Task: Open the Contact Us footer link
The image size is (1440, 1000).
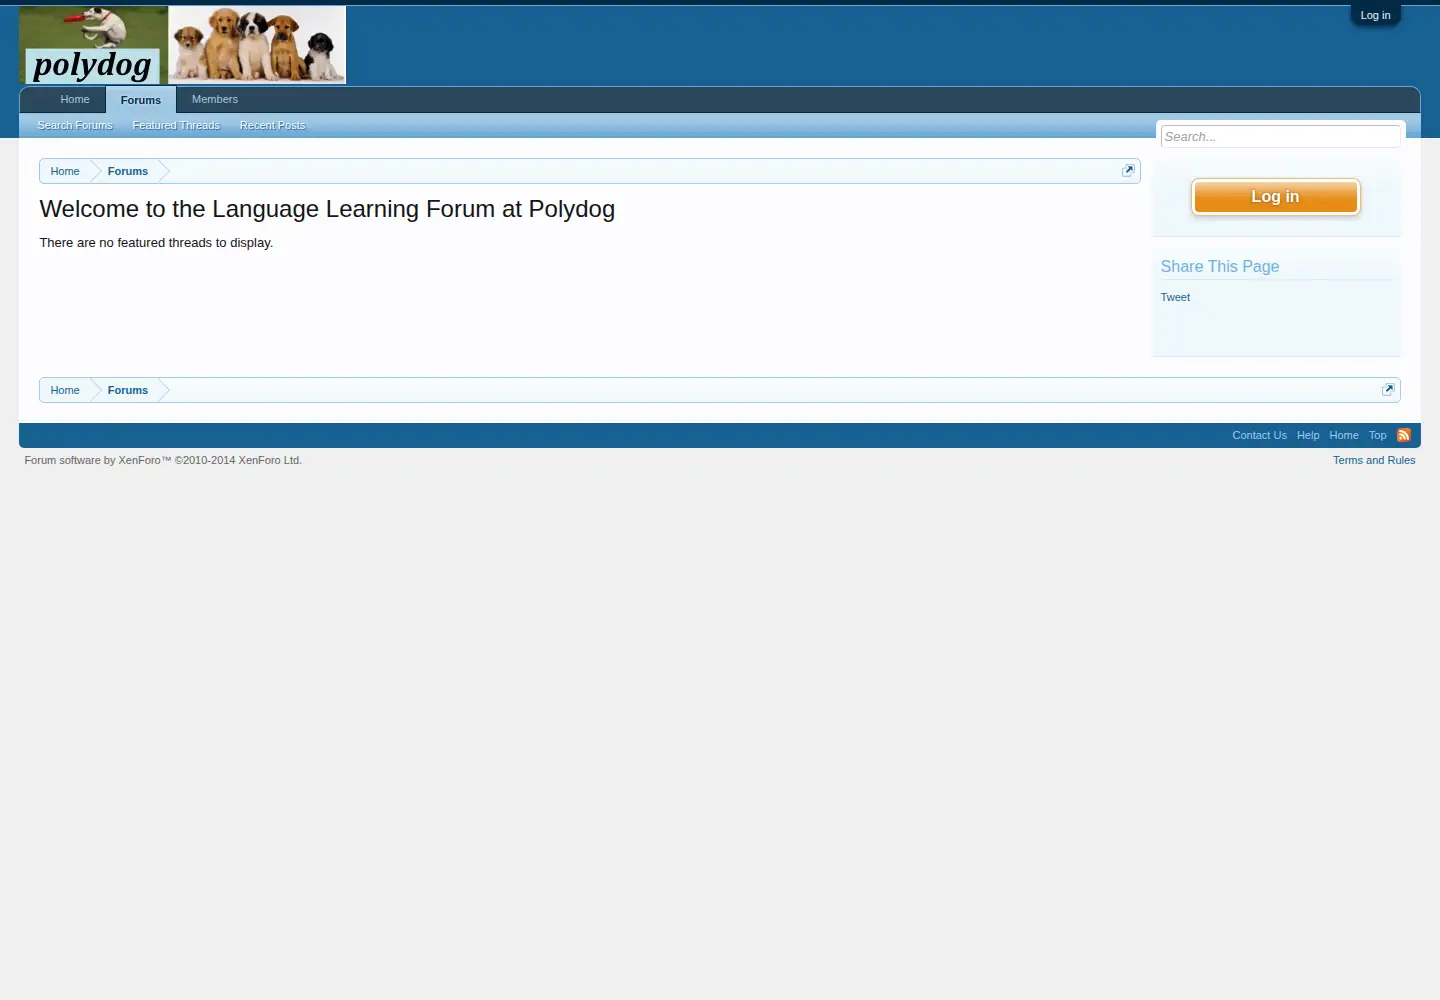Action: coord(1259,436)
